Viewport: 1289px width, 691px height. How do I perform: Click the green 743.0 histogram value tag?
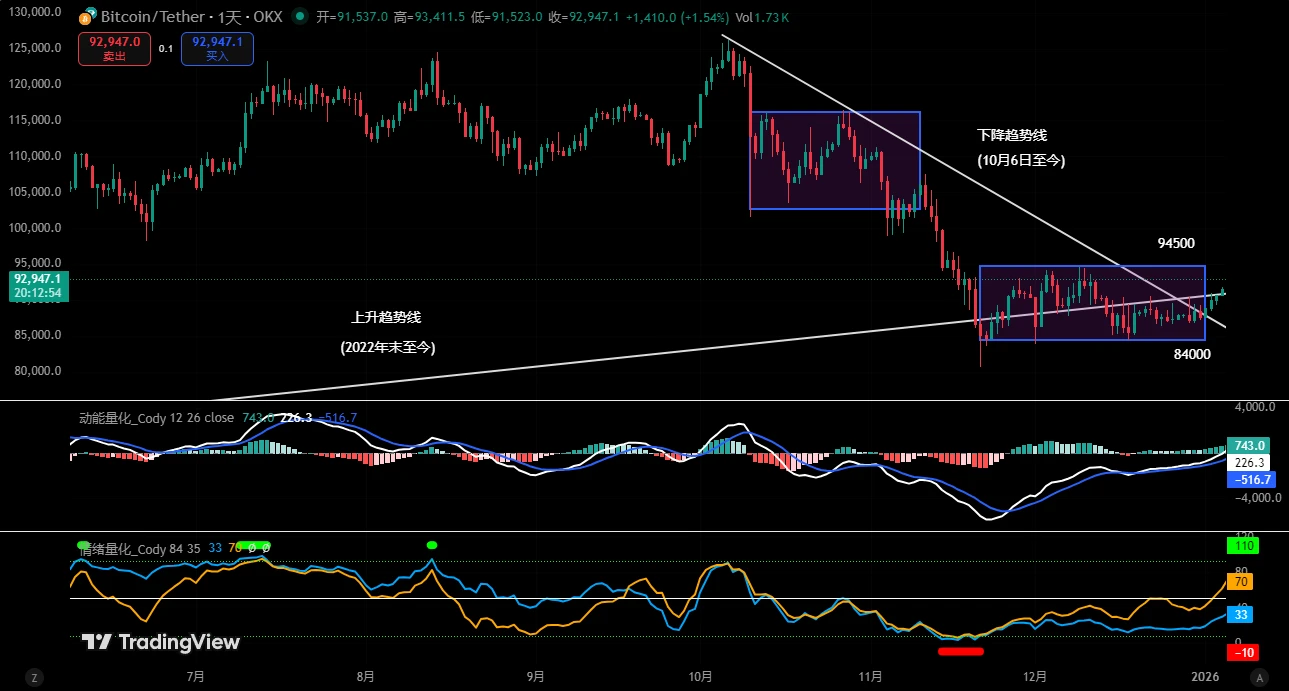1243,445
